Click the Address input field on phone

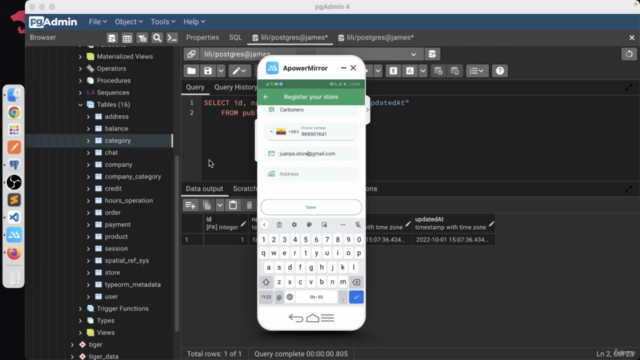tap(311, 174)
